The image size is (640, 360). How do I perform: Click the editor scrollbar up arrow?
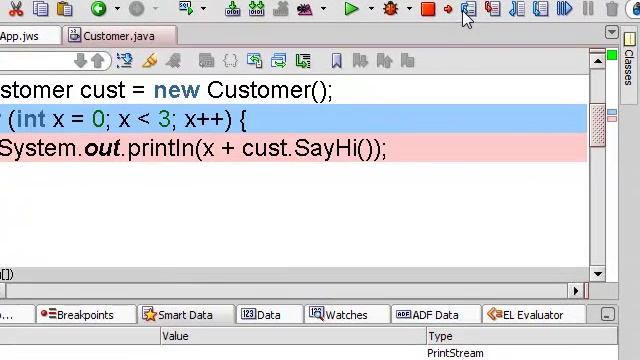click(598, 62)
